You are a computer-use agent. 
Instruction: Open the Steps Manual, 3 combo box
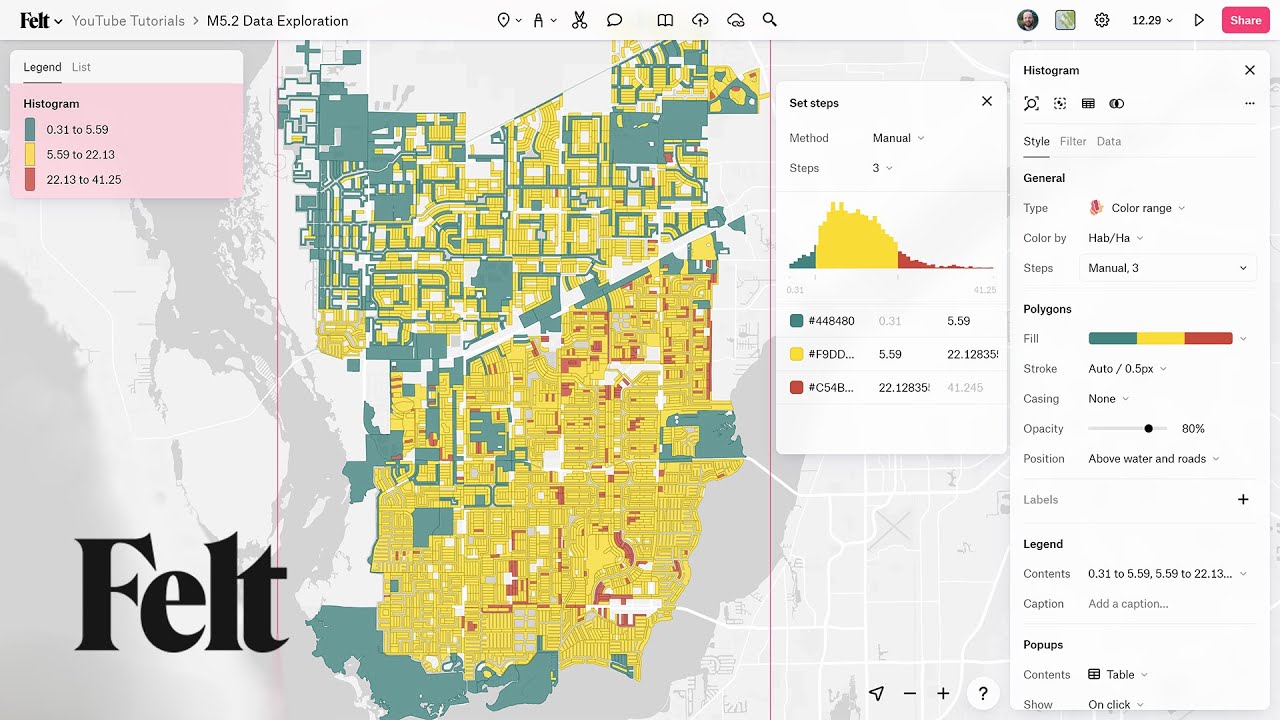point(1167,268)
